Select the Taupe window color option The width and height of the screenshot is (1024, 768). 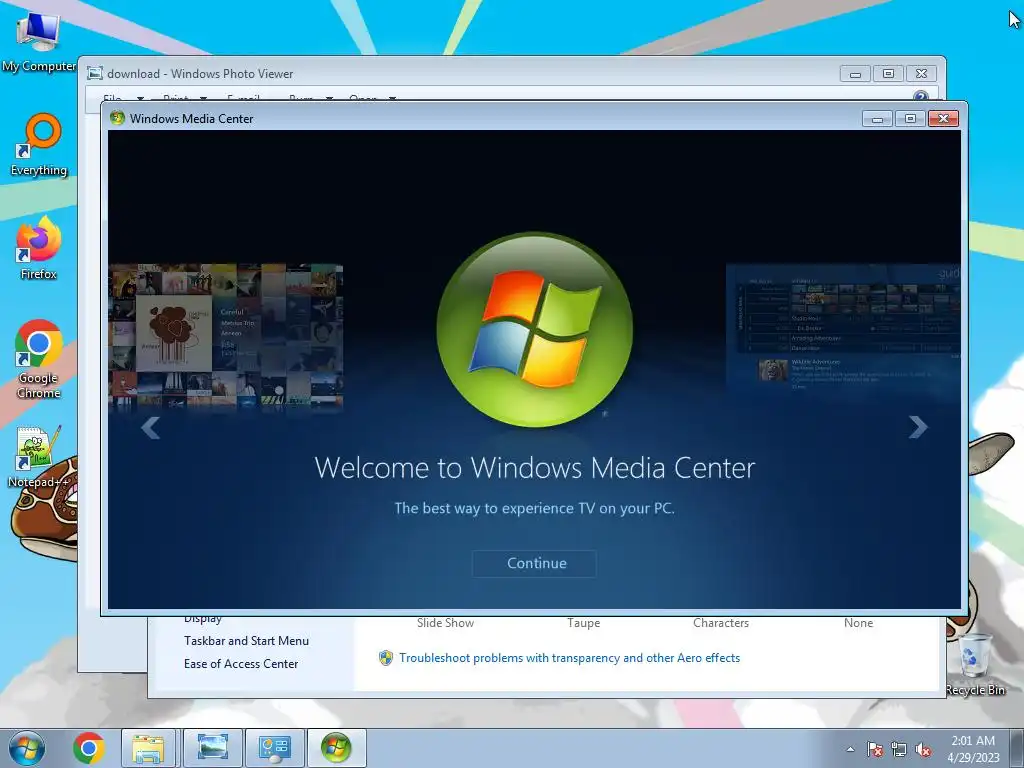(583, 623)
